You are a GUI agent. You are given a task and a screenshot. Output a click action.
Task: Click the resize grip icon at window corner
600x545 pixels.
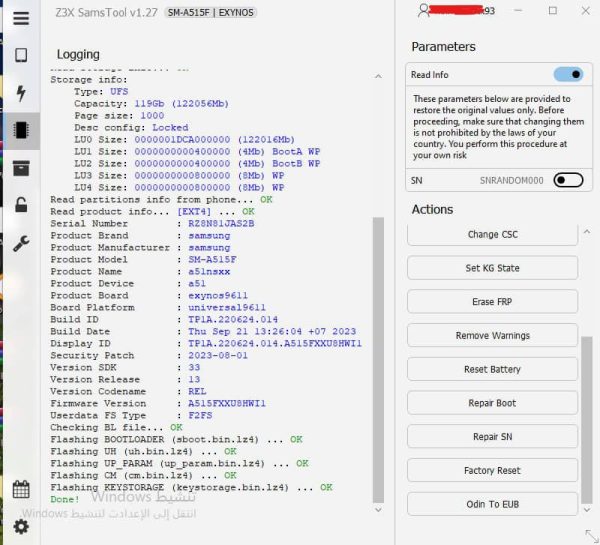pyautogui.click(x=592, y=536)
